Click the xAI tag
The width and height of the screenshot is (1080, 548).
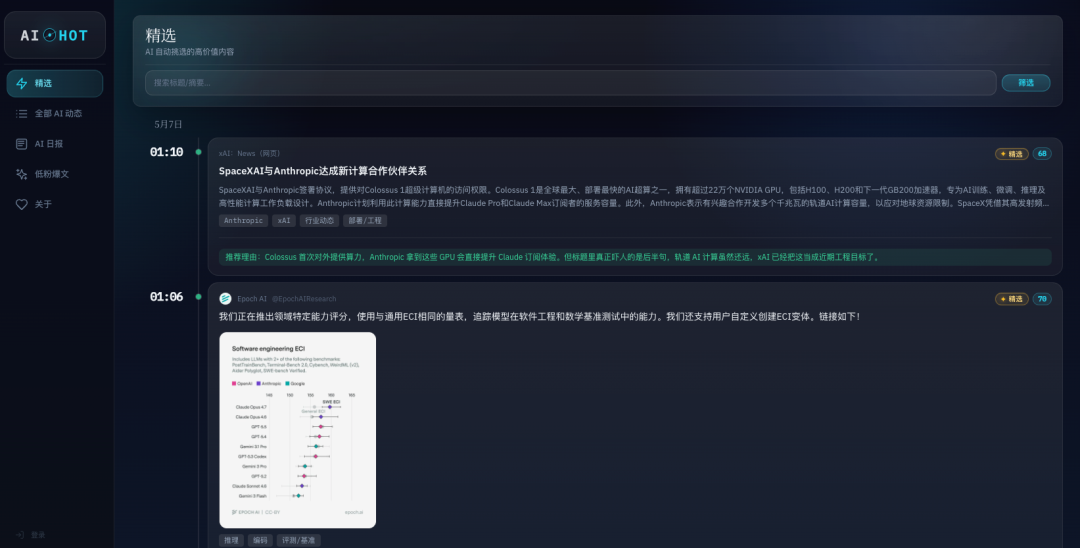[284, 220]
